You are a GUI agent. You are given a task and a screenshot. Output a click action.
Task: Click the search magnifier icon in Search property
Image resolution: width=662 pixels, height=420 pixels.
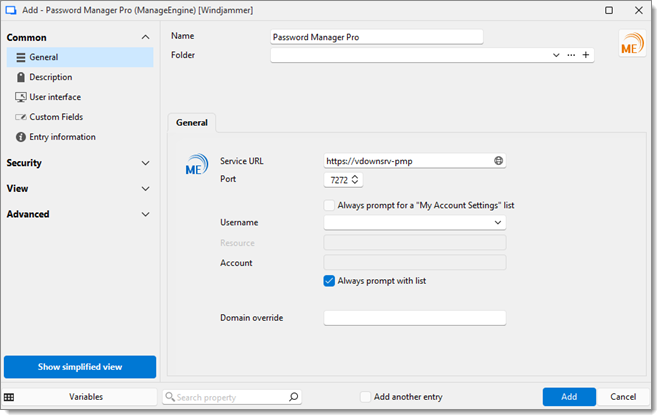[x=293, y=397]
